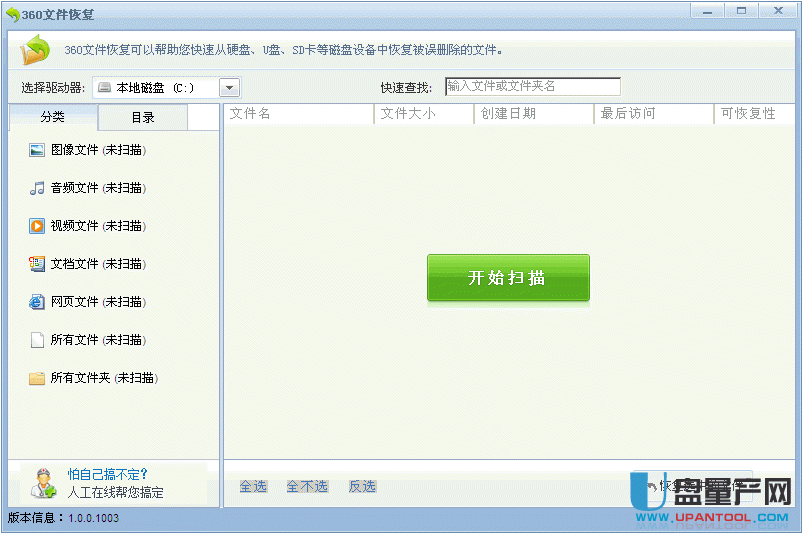Maximize the 360文件恢复 window
This screenshot has width=804, height=534.
coord(741,11)
